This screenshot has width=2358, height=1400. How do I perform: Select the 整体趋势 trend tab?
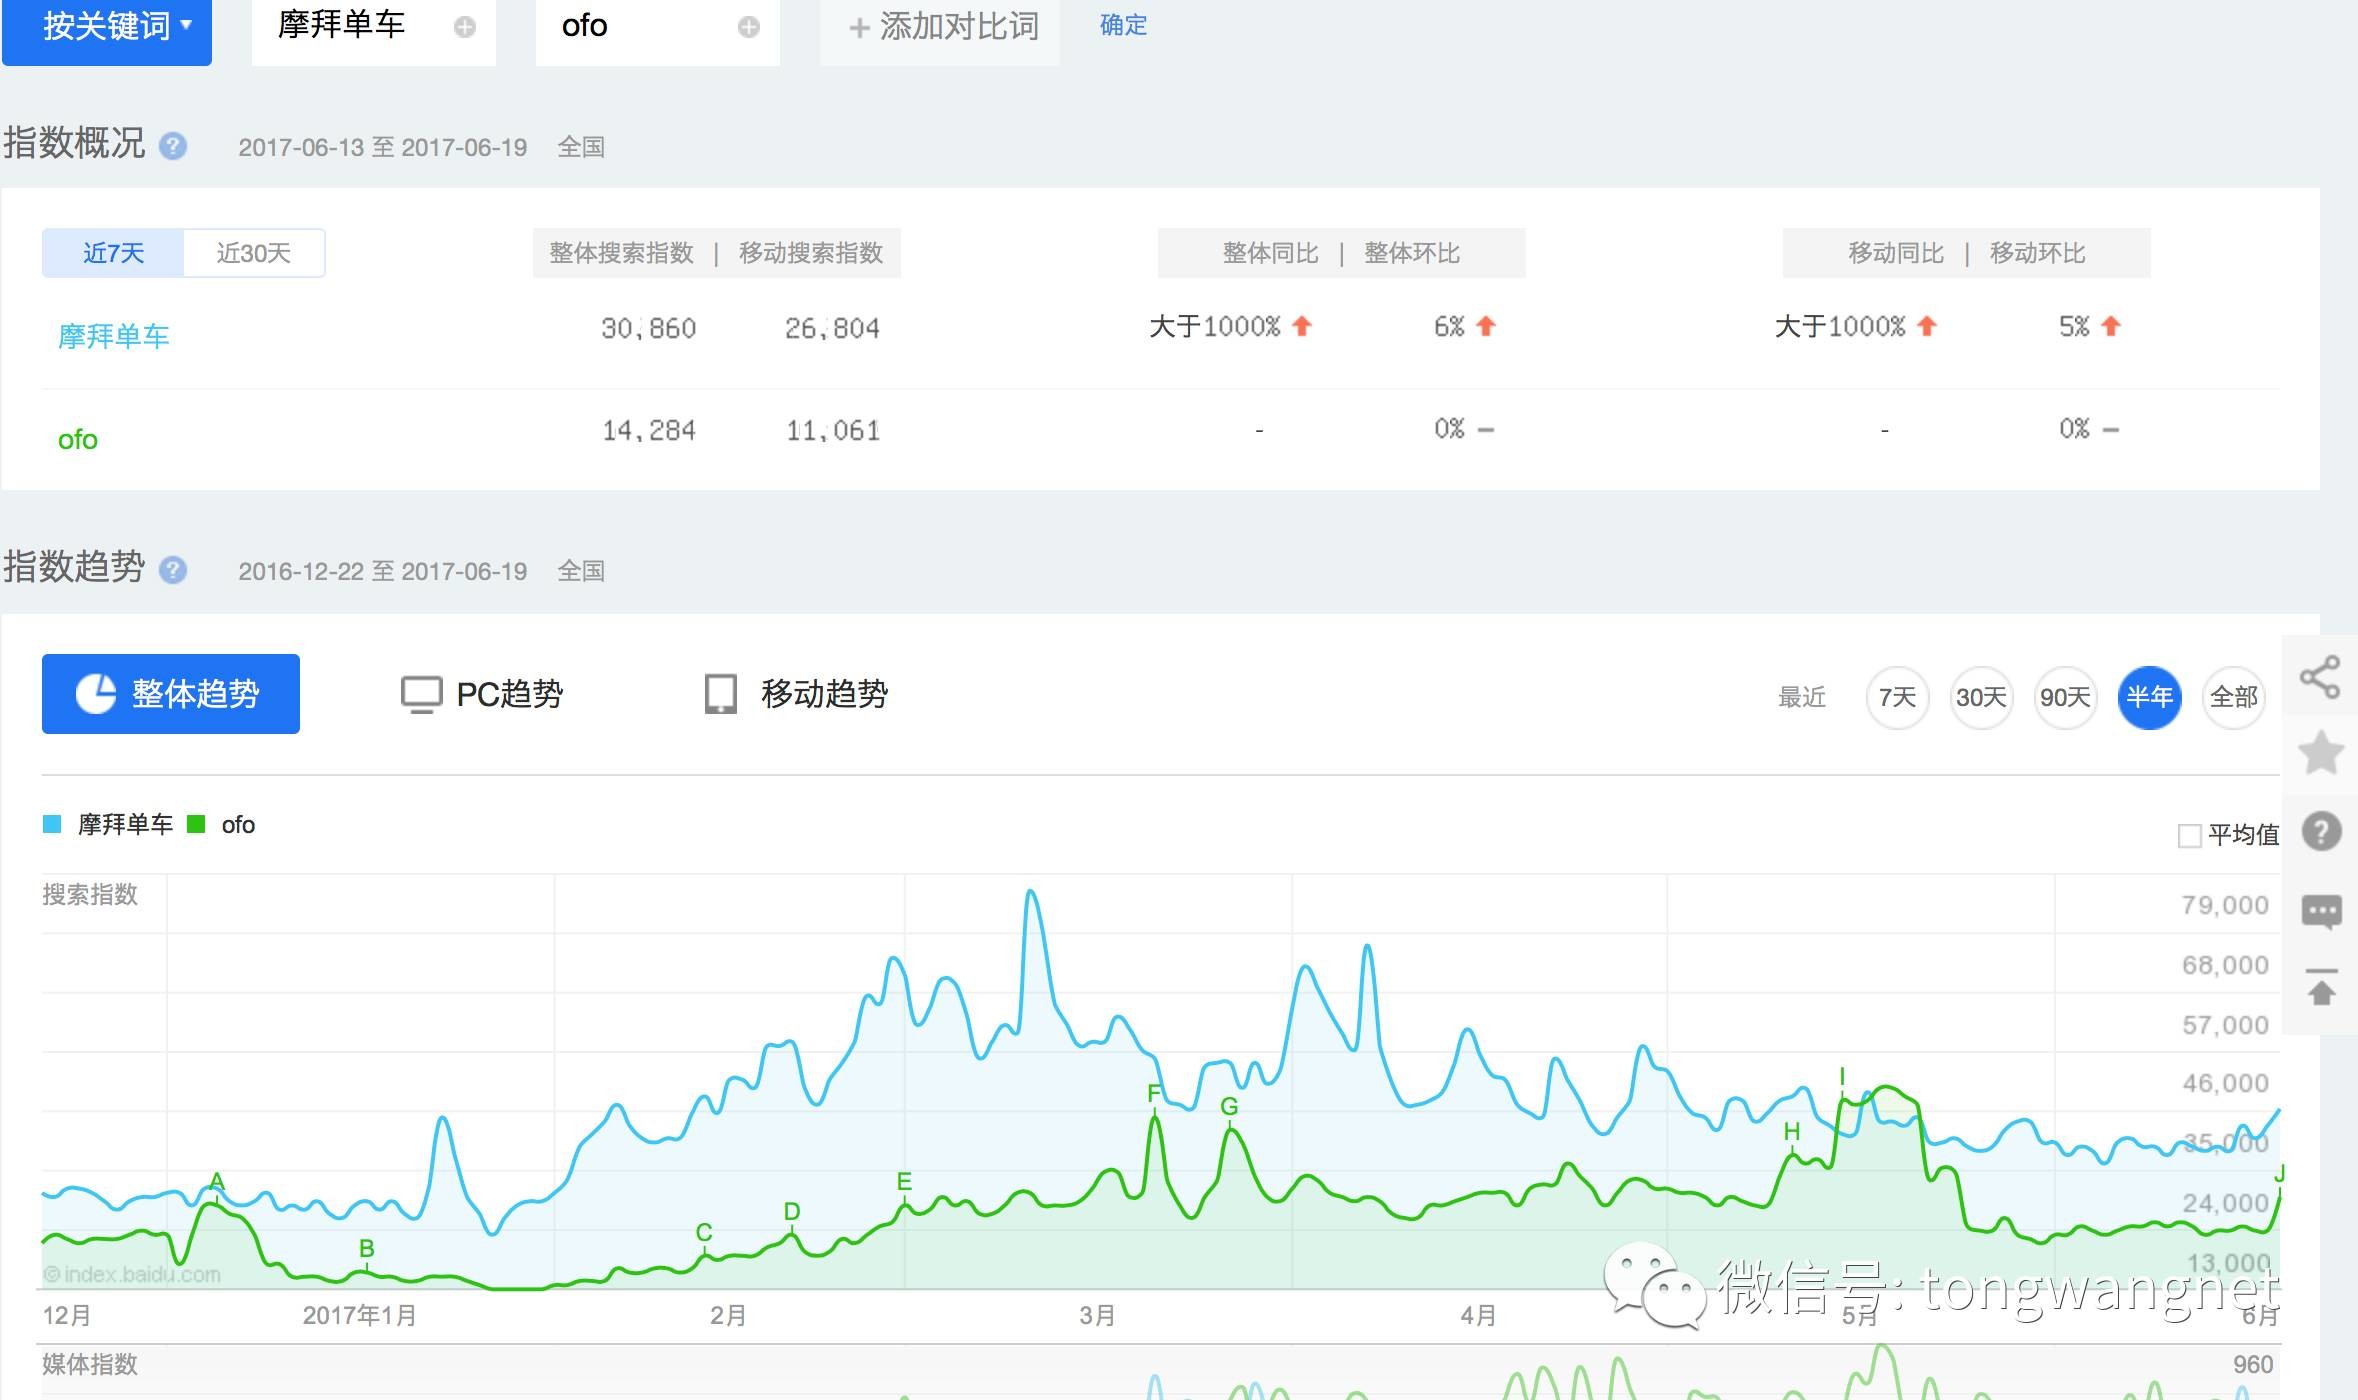[x=171, y=694]
